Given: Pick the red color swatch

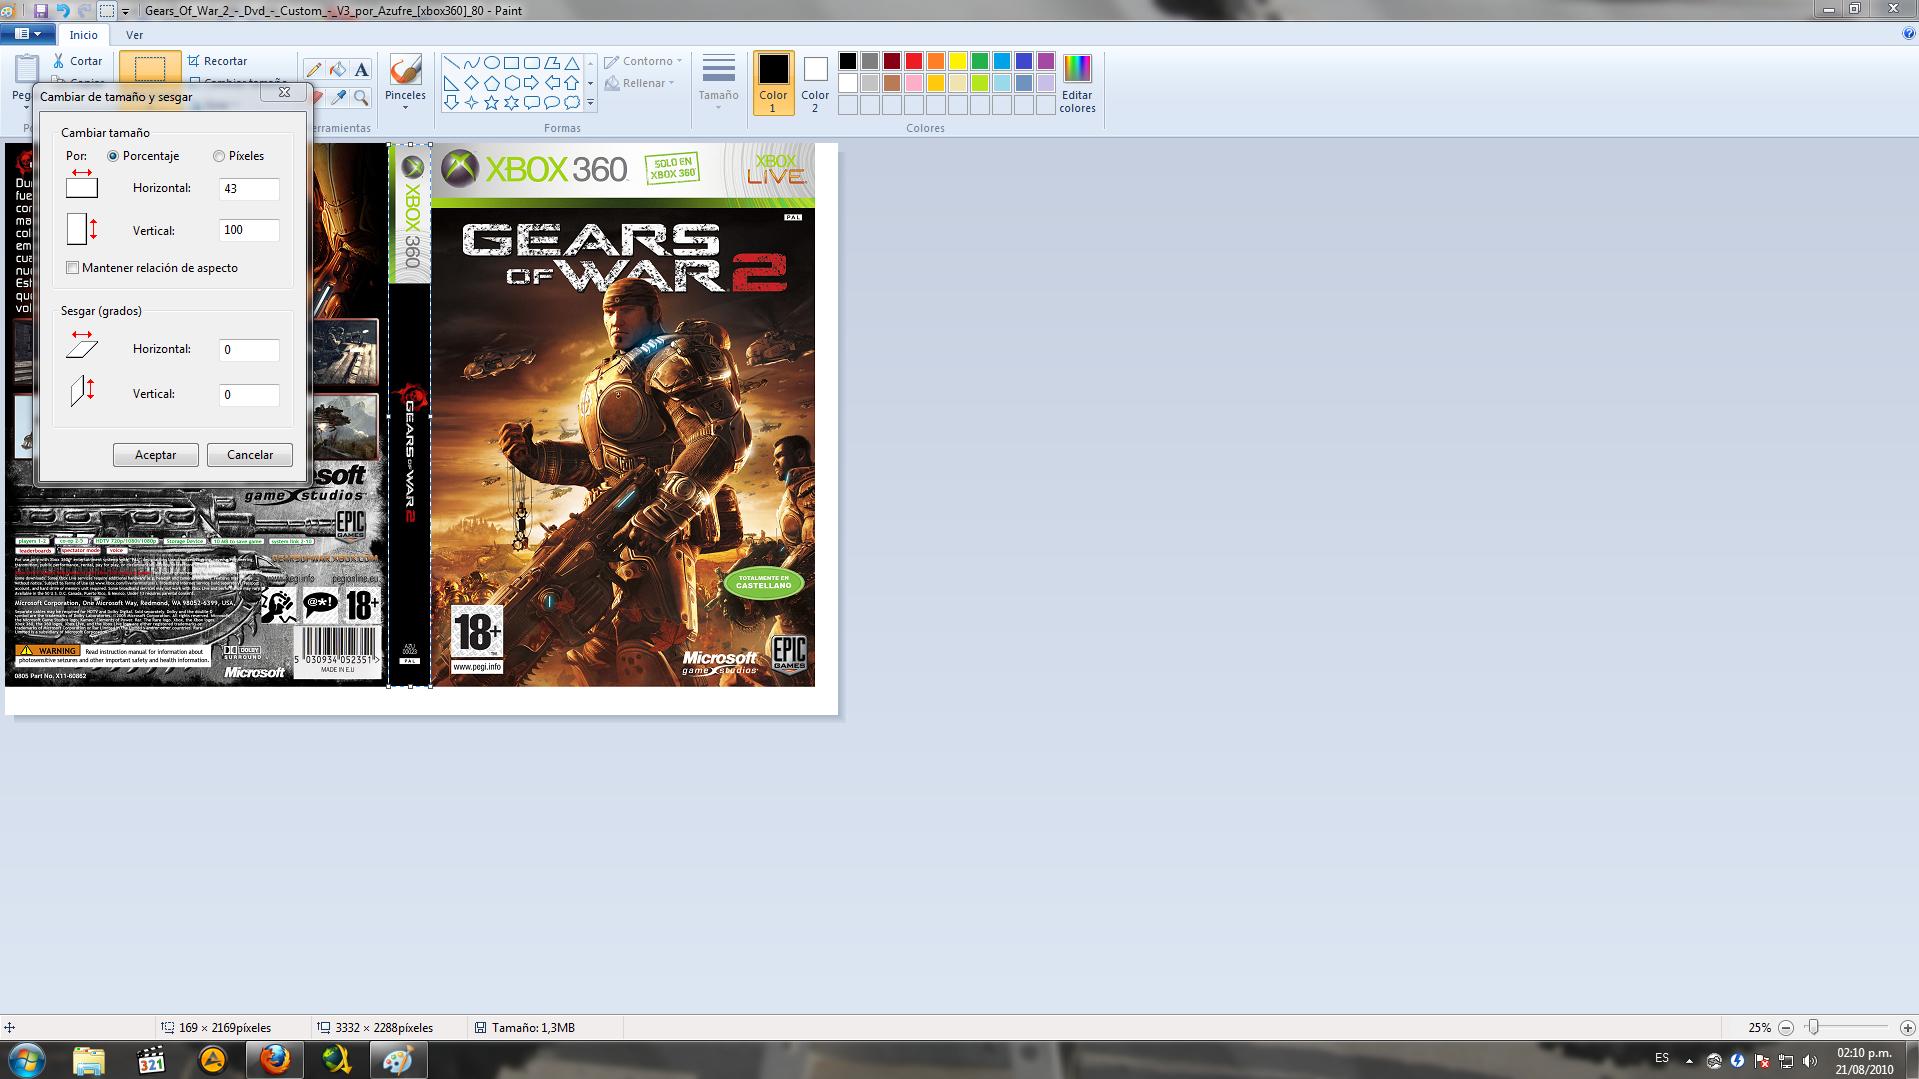Looking at the screenshot, I should [914, 61].
